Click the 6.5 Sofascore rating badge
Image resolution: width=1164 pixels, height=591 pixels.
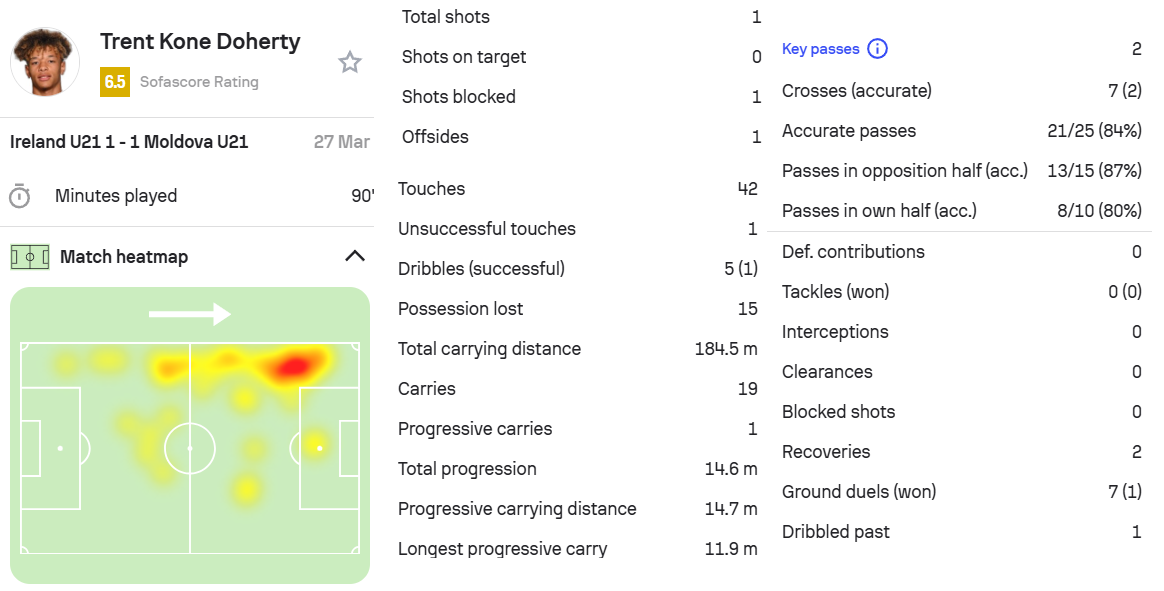coord(115,82)
